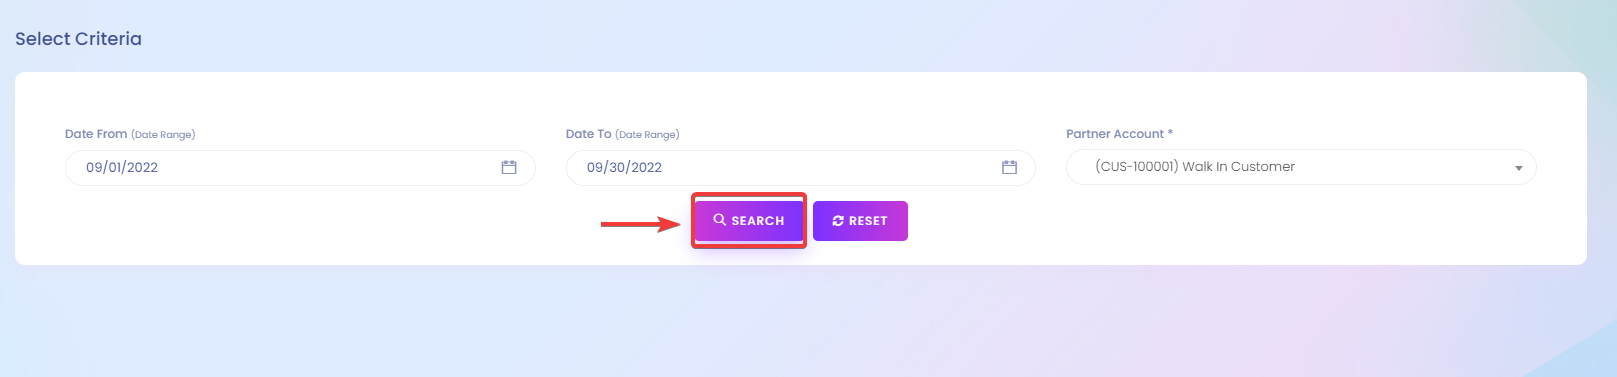This screenshot has width=1617, height=377.
Task: Clear the criteria with the RESET button
Action: click(860, 221)
